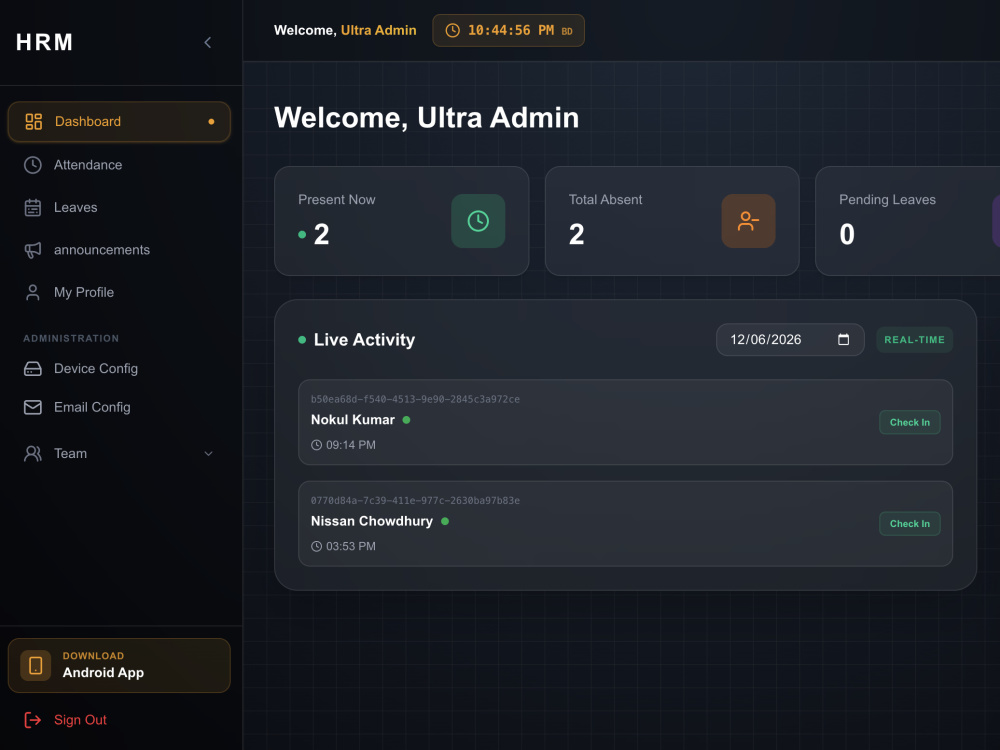Click the announcements megaphone icon

coord(33,250)
